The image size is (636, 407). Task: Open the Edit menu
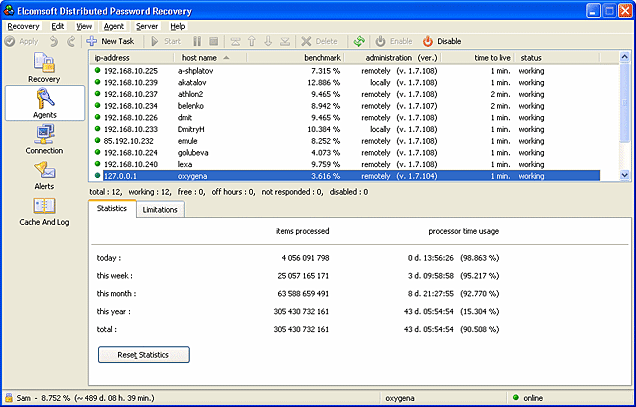coord(58,26)
